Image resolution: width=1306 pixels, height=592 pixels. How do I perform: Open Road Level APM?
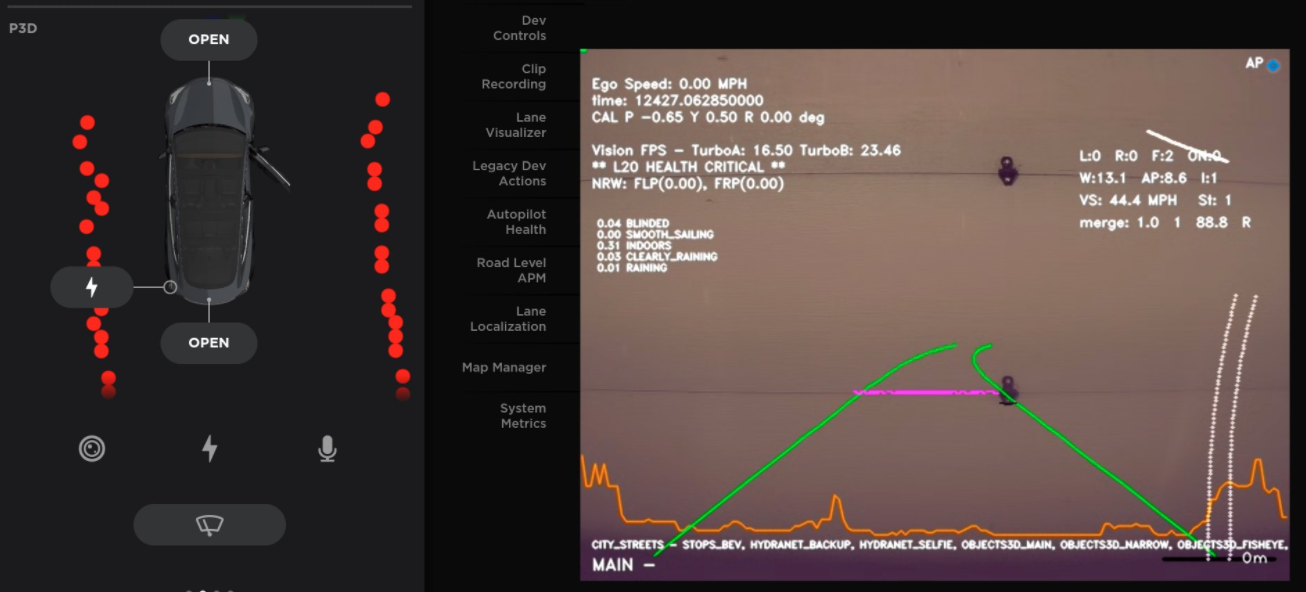(x=511, y=270)
